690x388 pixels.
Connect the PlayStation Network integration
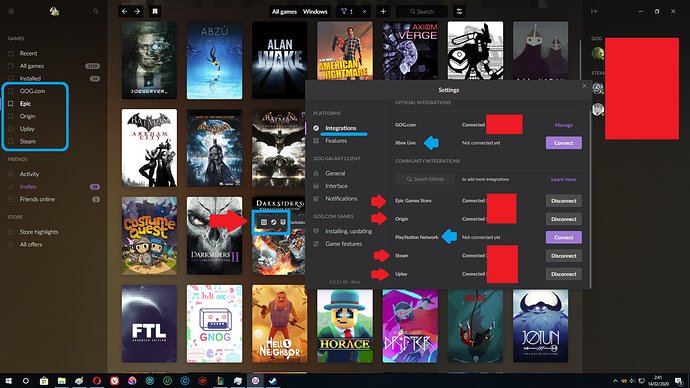point(564,238)
